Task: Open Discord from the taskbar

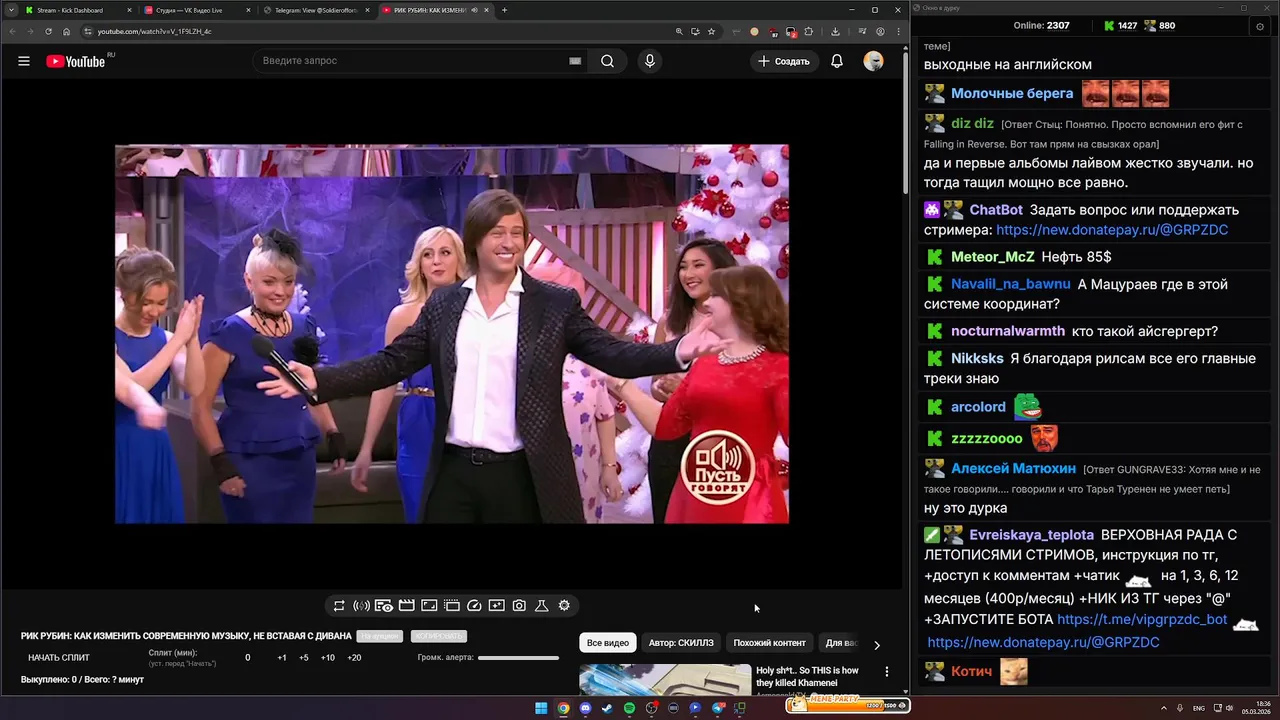Action: [585, 708]
